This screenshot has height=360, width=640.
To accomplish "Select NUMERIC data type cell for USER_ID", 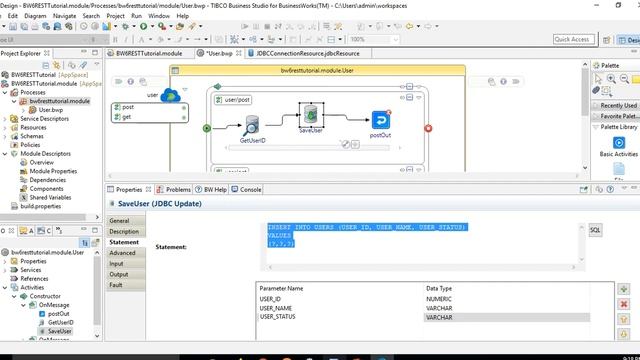I will [506, 299].
